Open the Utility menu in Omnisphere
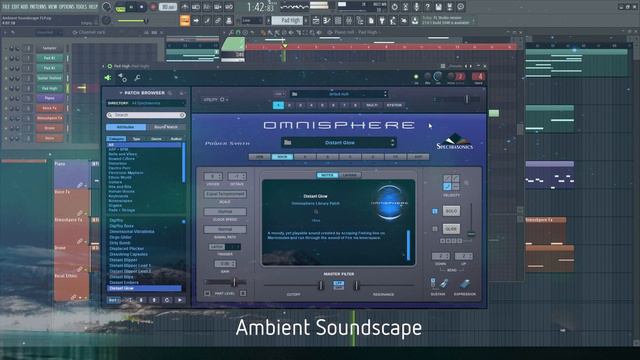The width and height of the screenshot is (640, 360). [x=215, y=99]
